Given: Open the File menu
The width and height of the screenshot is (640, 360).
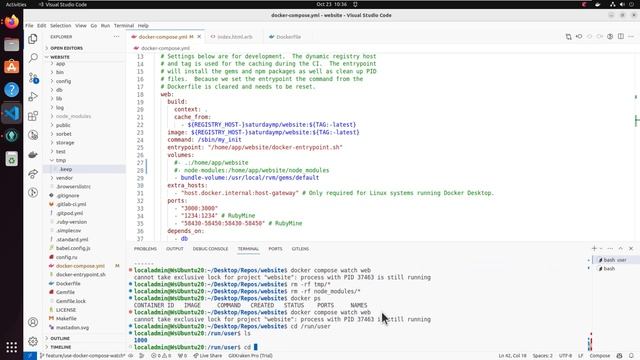Looking at the screenshot, I should (x=29, y=25).
